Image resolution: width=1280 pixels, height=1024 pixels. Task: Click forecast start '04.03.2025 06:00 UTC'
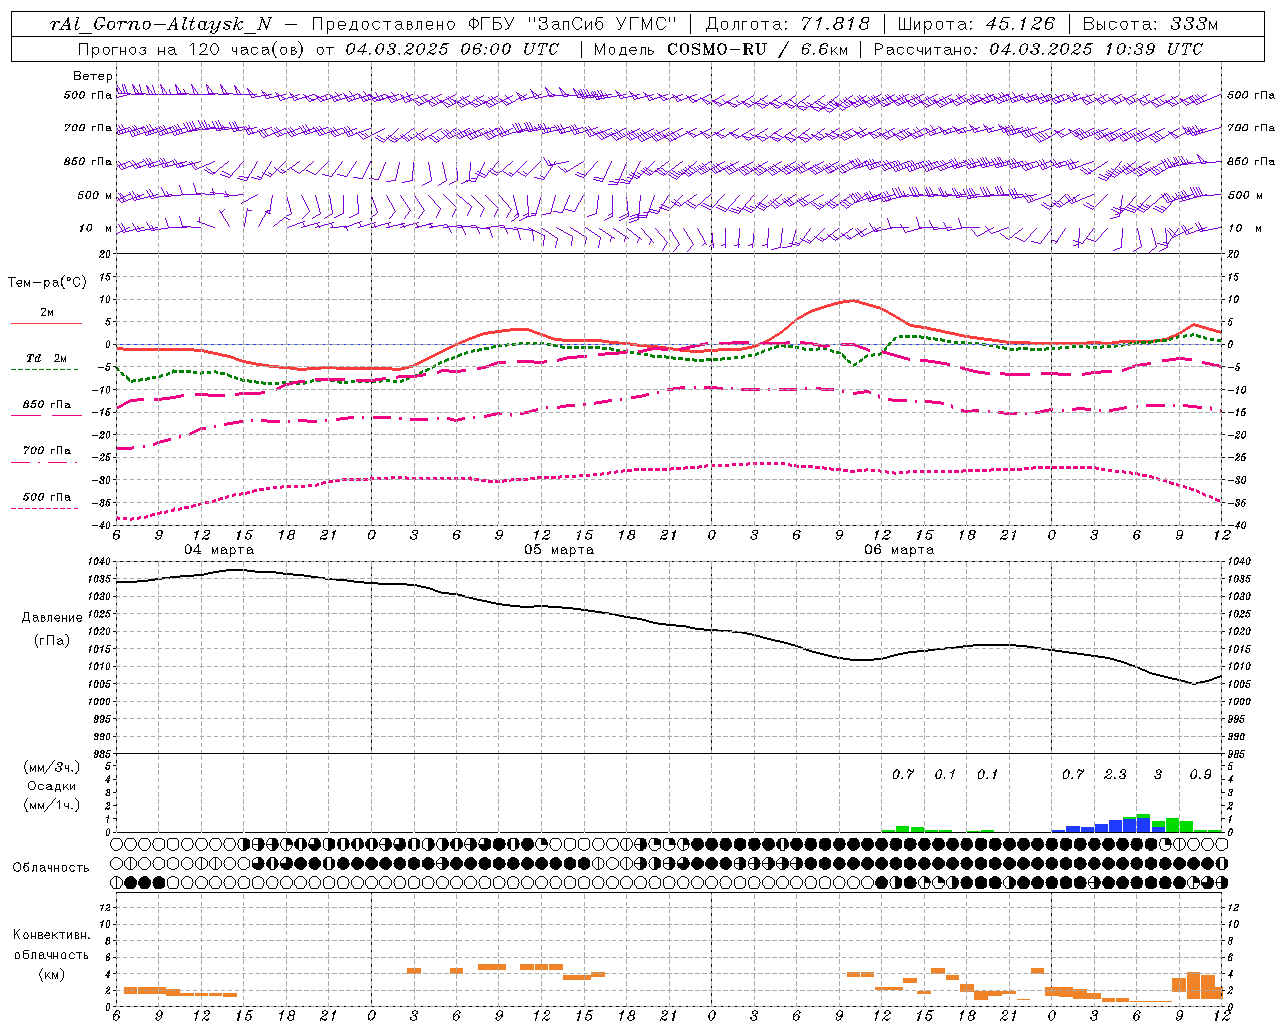pyautogui.click(x=452, y=49)
